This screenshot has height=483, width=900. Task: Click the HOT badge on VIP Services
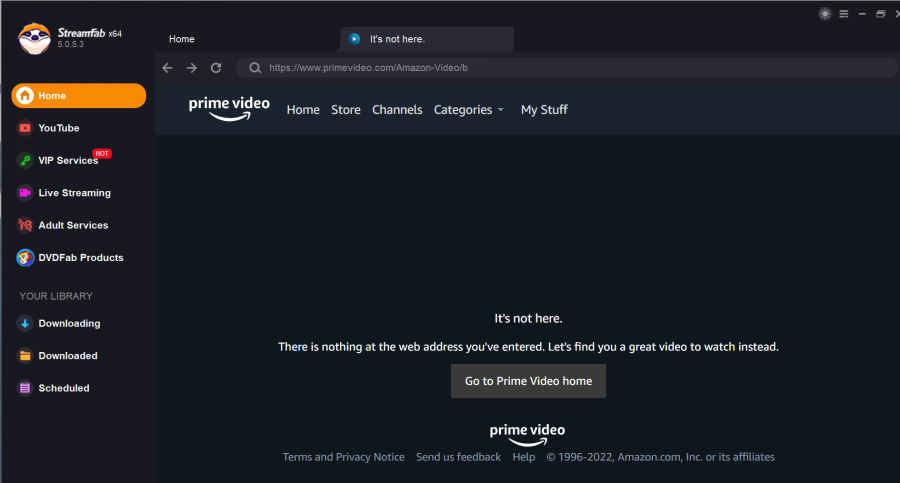click(102, 153)
